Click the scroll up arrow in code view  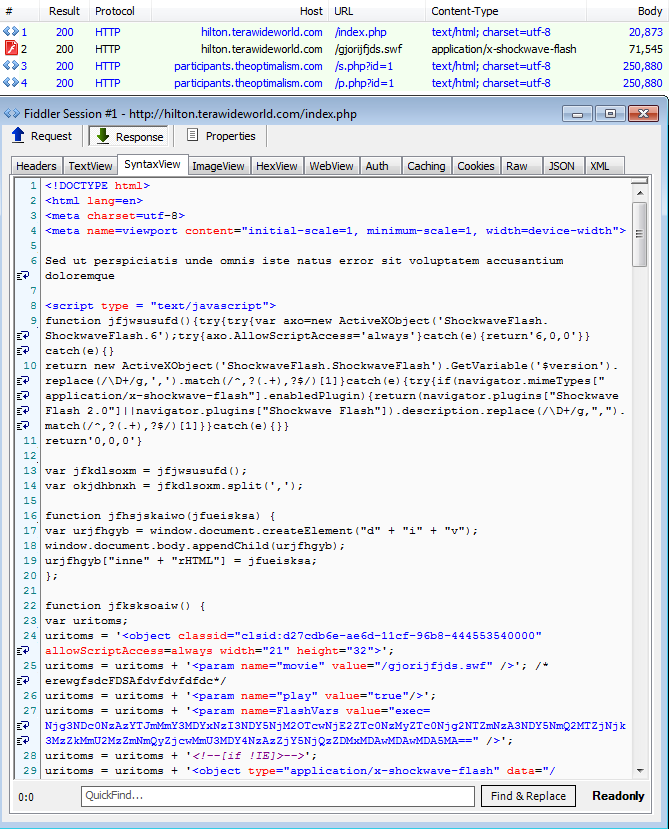[x=640, y=194]
